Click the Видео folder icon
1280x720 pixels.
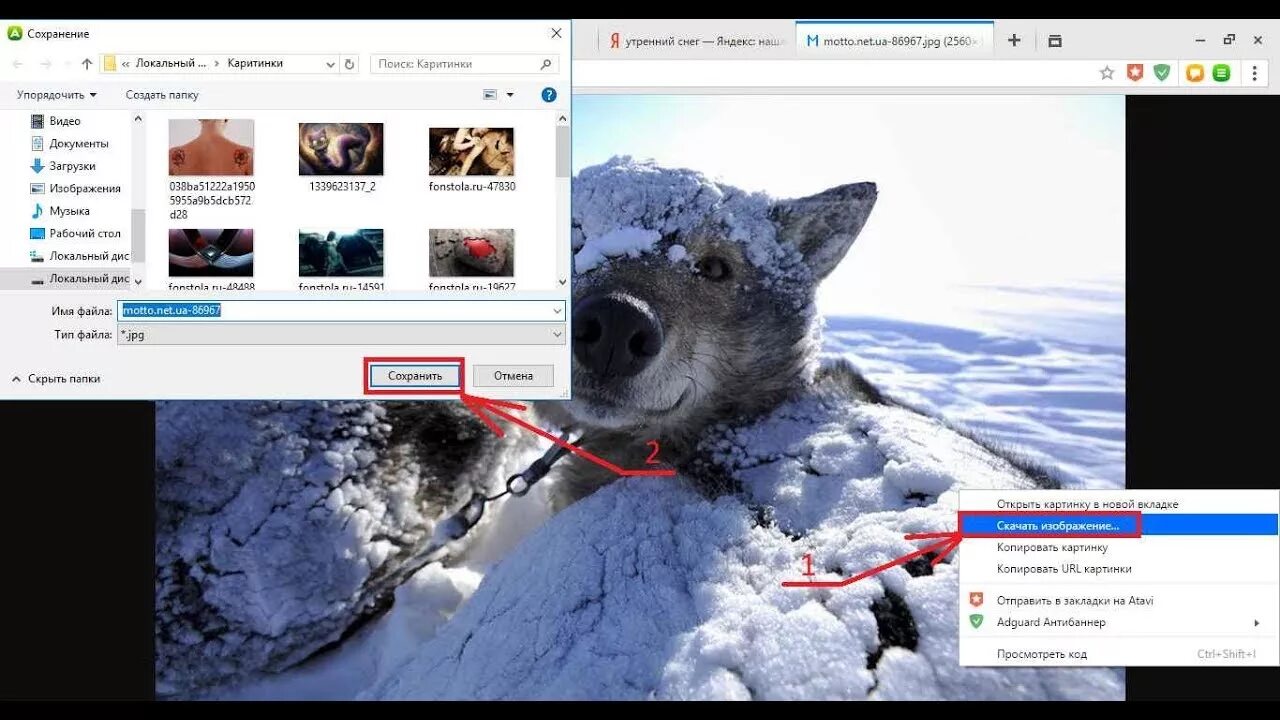37,121
